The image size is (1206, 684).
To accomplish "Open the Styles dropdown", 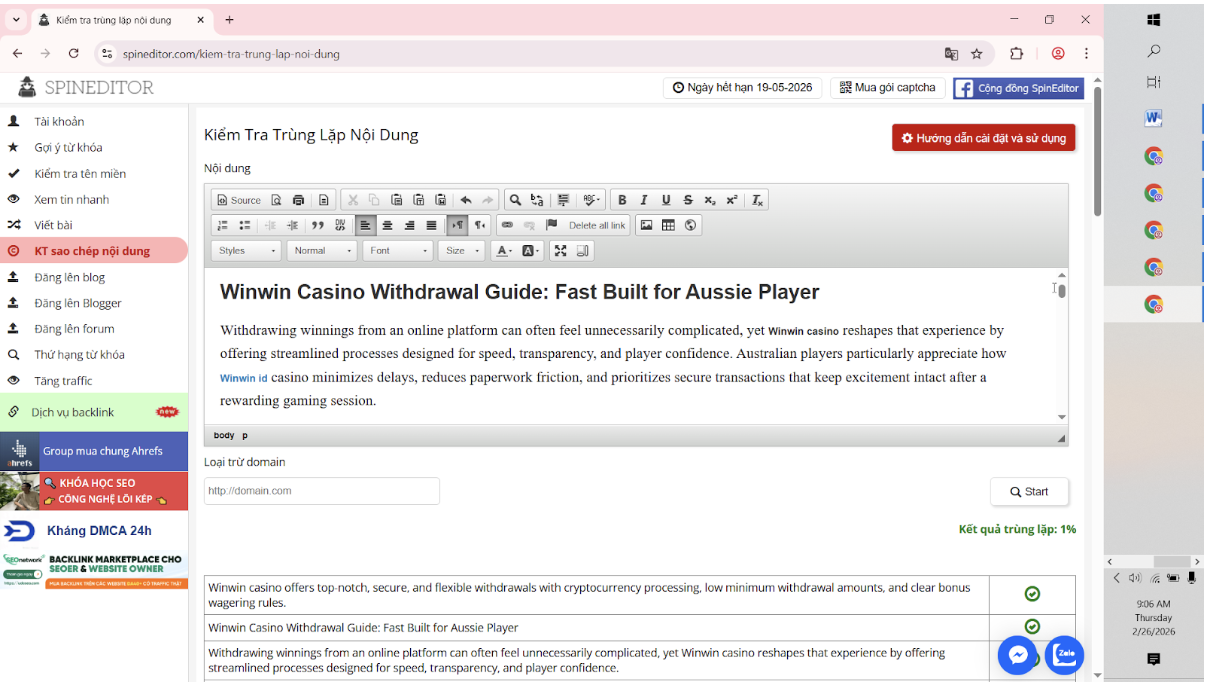I will (246, 251).
